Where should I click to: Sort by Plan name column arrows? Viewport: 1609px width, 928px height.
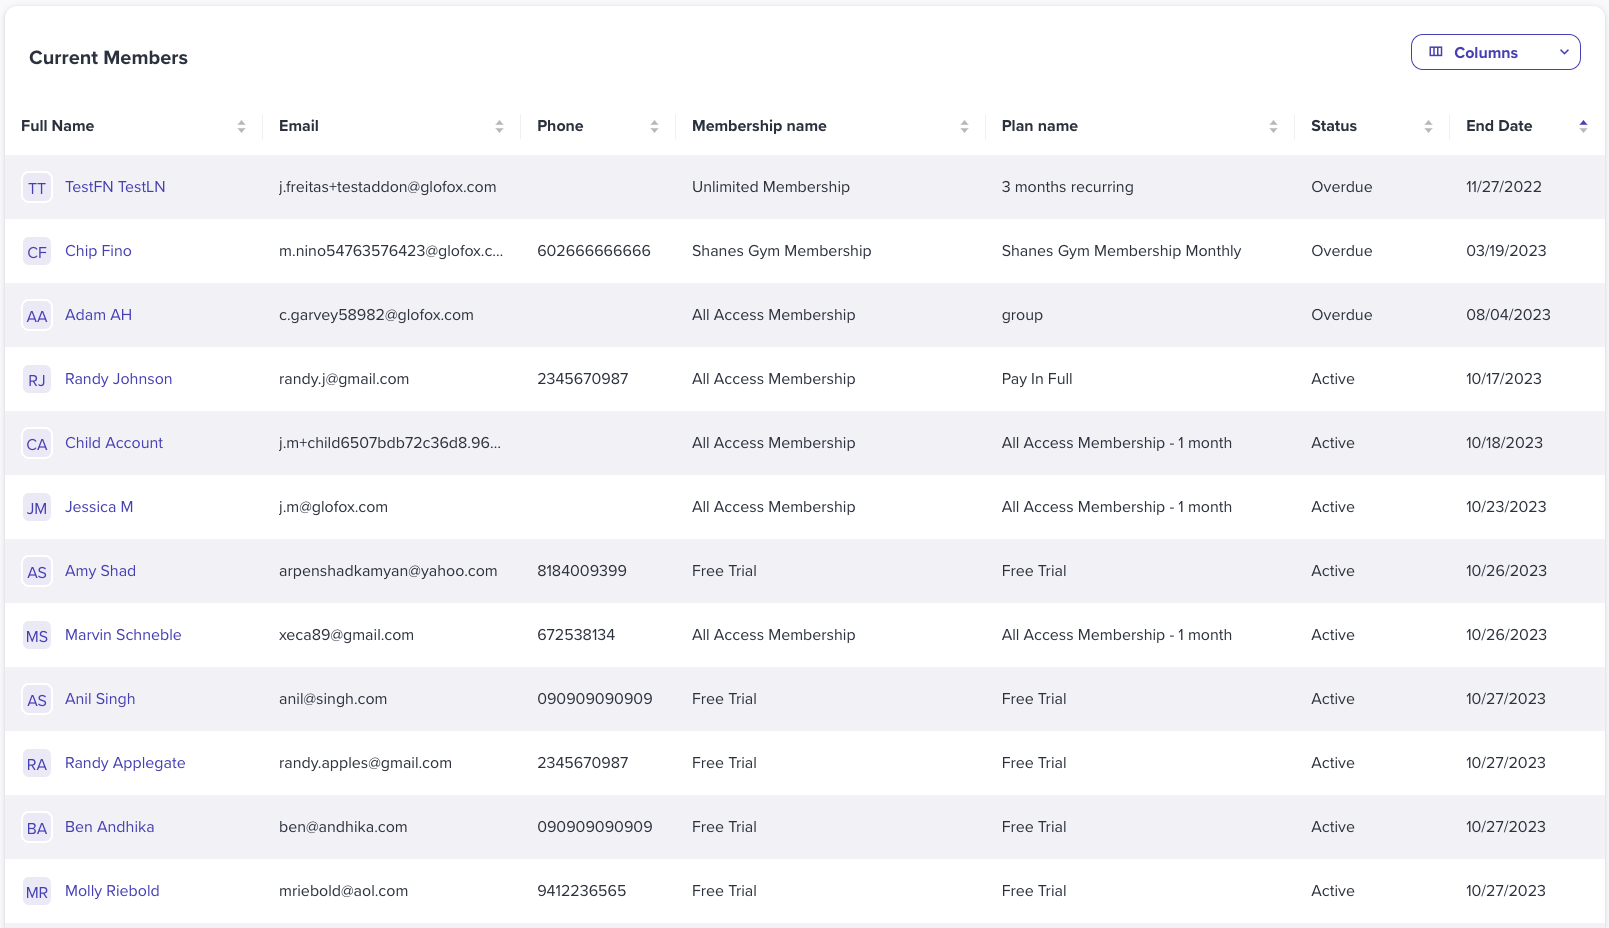click(x=1273, y=126)
